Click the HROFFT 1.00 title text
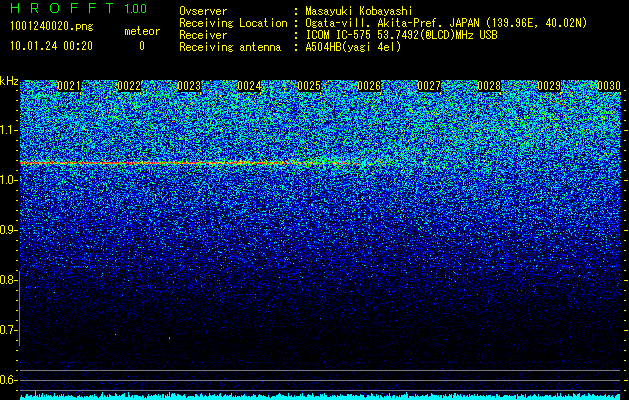Screen dimensions: 629x400 (79, 8)
